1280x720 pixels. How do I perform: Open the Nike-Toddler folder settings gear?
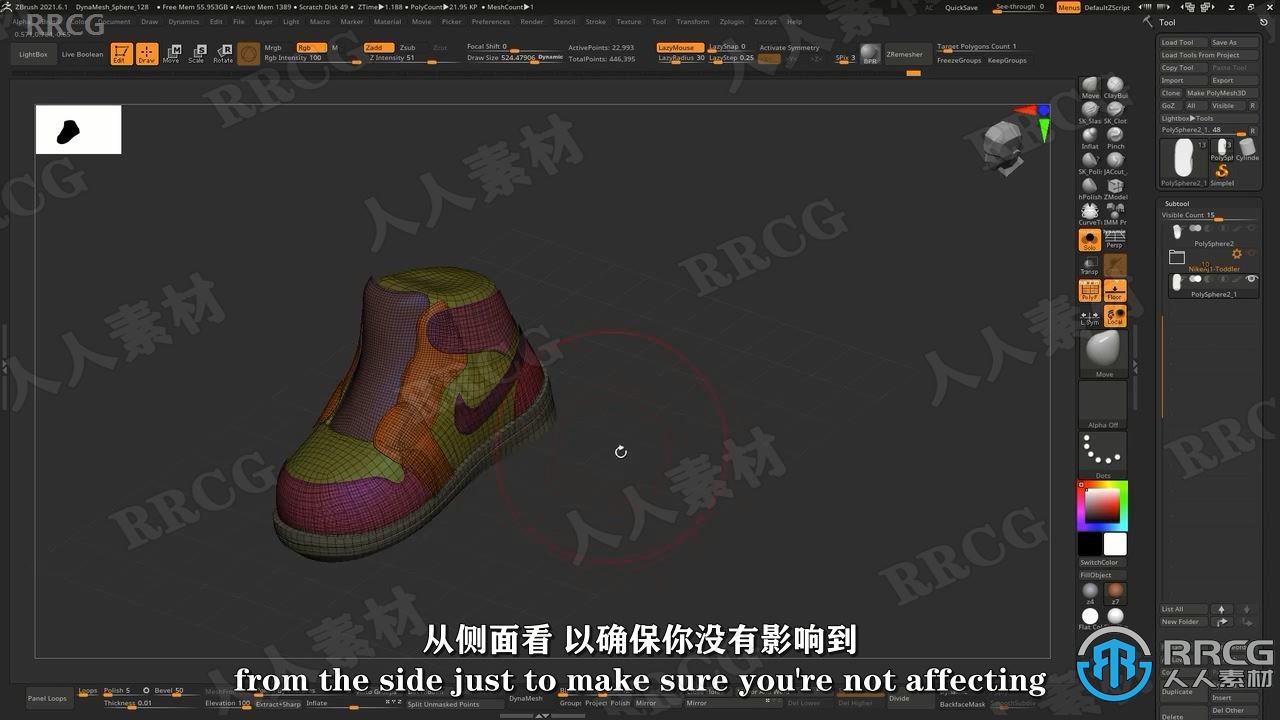point(1236,254)
